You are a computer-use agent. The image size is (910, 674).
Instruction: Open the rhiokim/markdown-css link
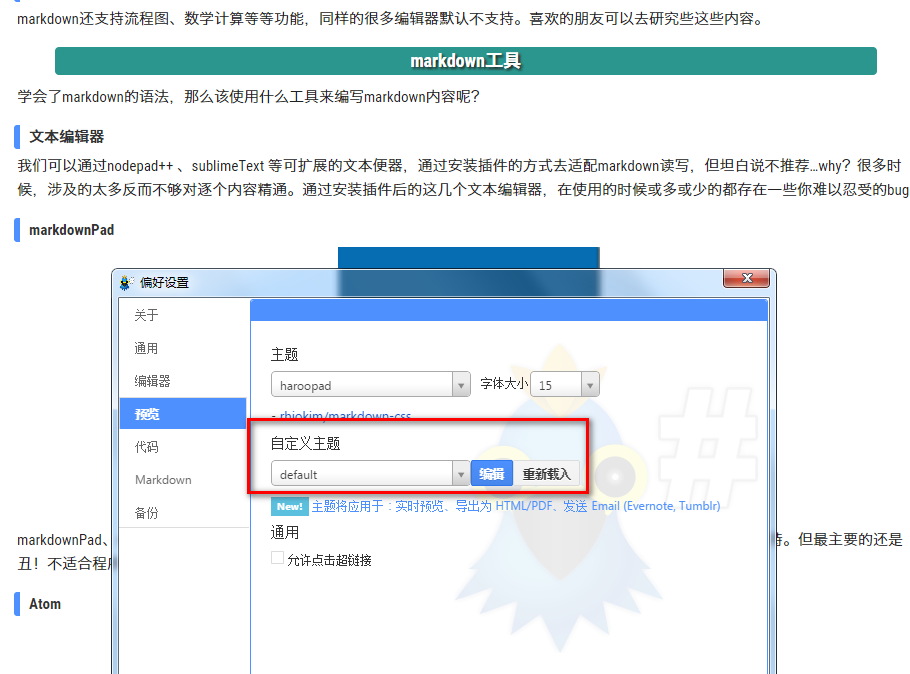tap(347, 417)
